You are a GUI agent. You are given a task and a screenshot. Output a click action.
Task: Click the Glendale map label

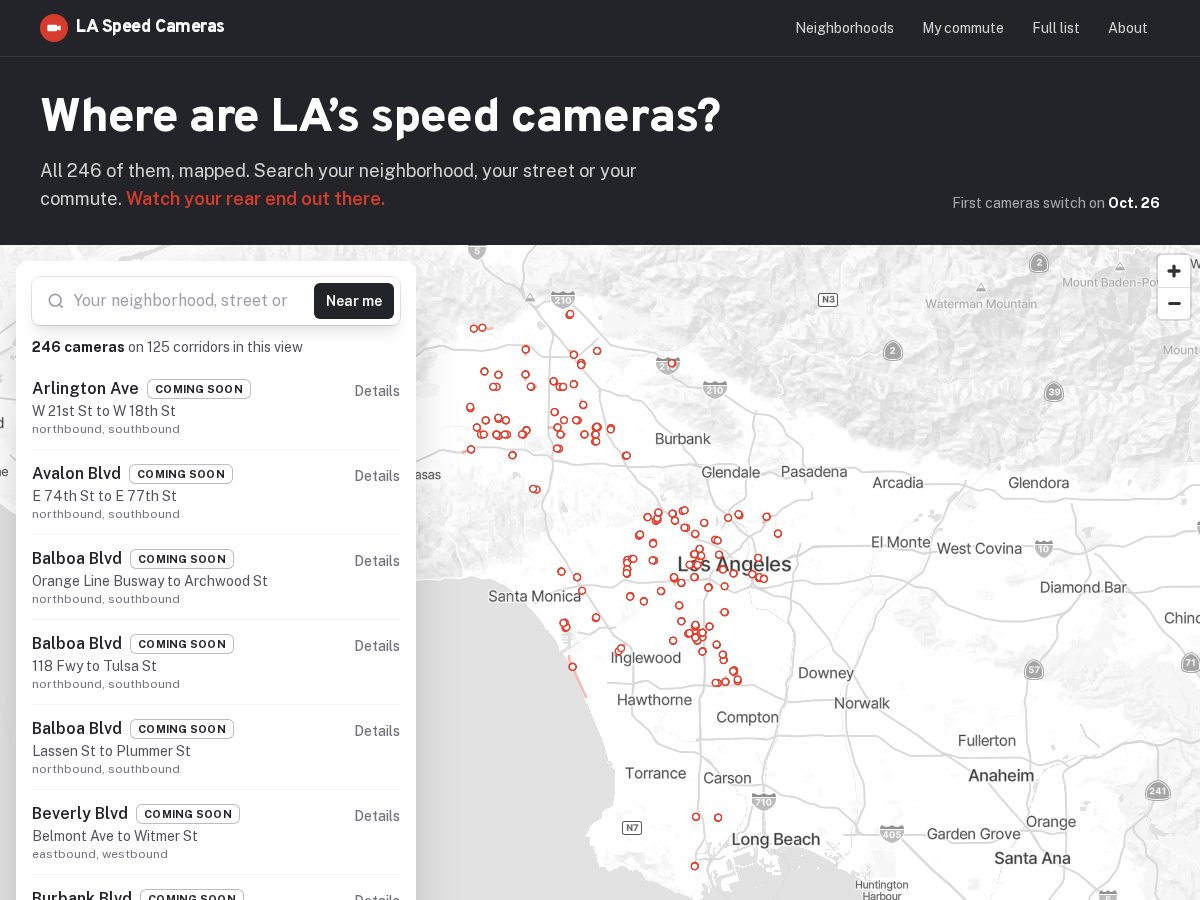[x=731, y=472]
